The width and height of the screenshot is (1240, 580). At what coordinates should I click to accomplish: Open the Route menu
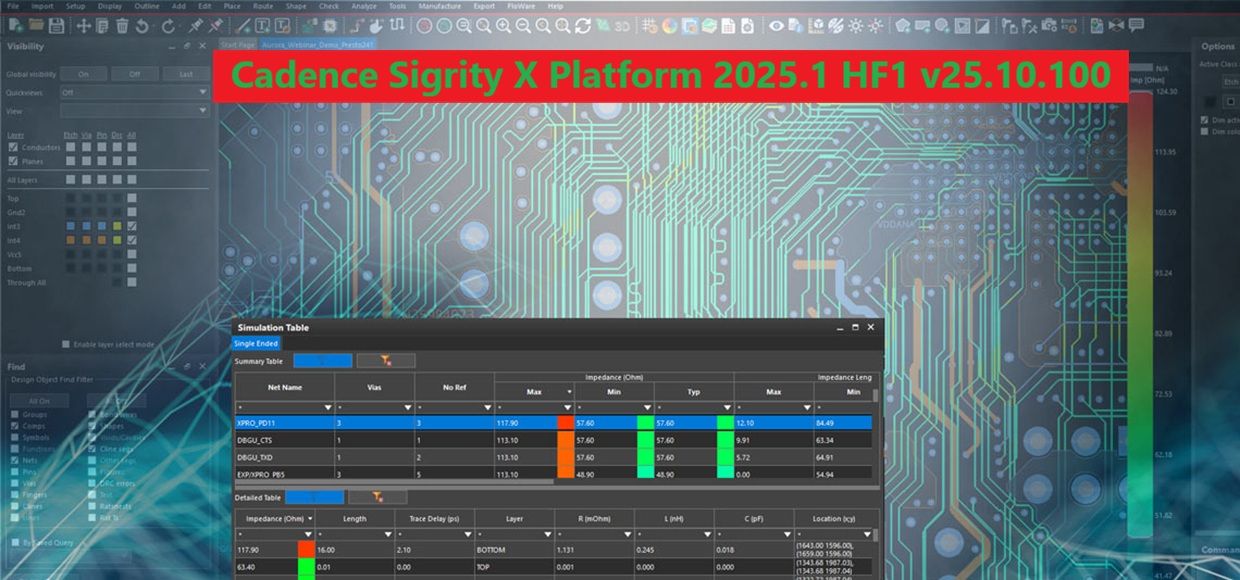(263, 6)
